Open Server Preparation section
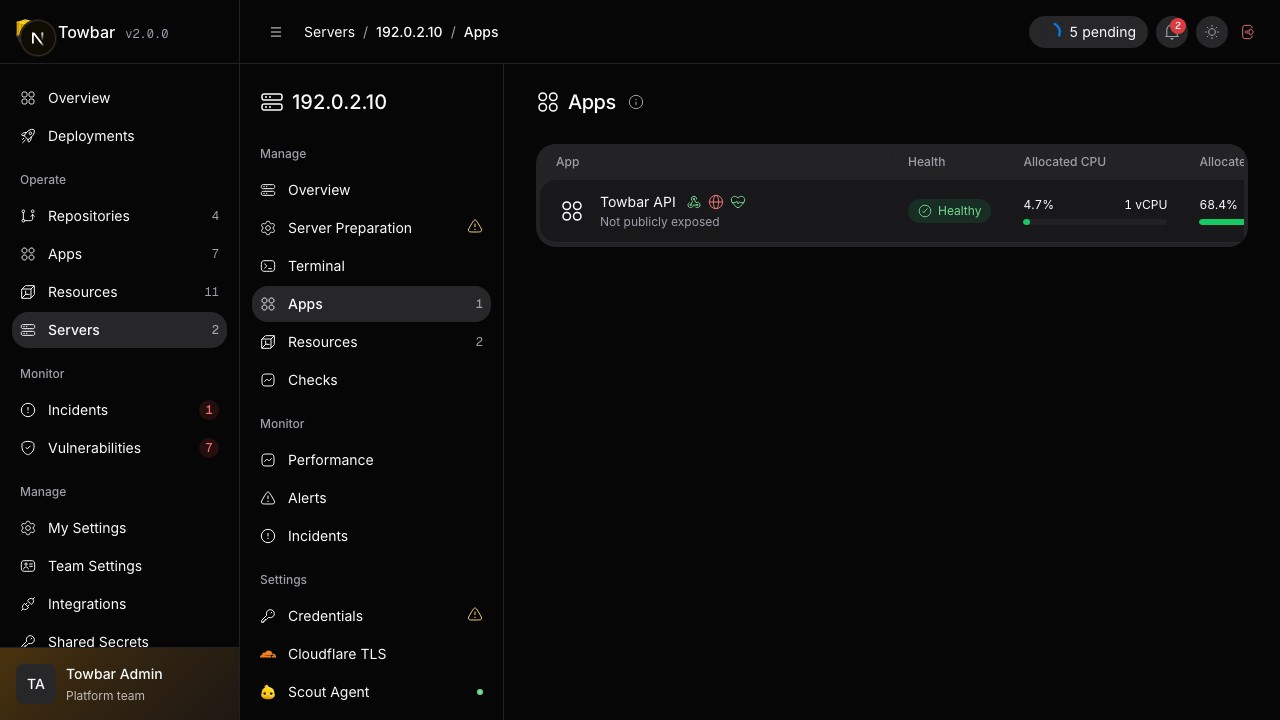This screenshot has width=1280, height=720. [x=371, y=228]
